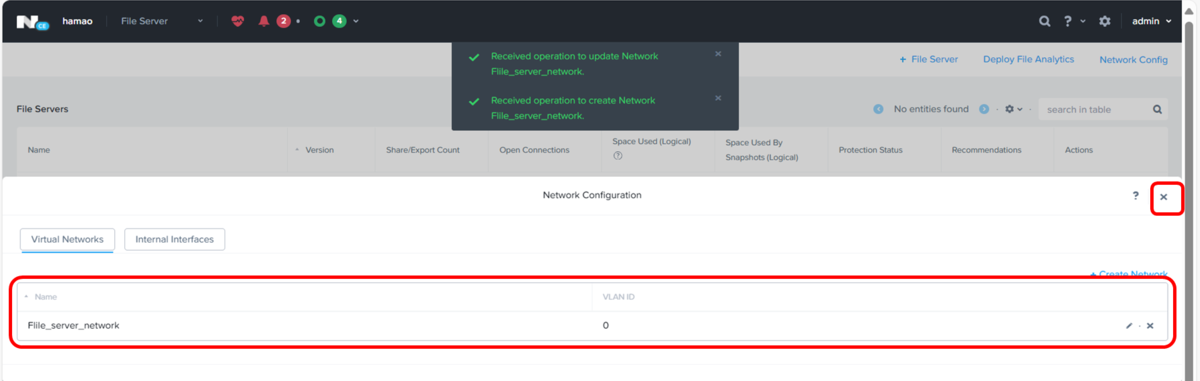The width and height of the screenshot is (1200, 381).
Task: Sort networks by Name column
Action: (45, 297)
